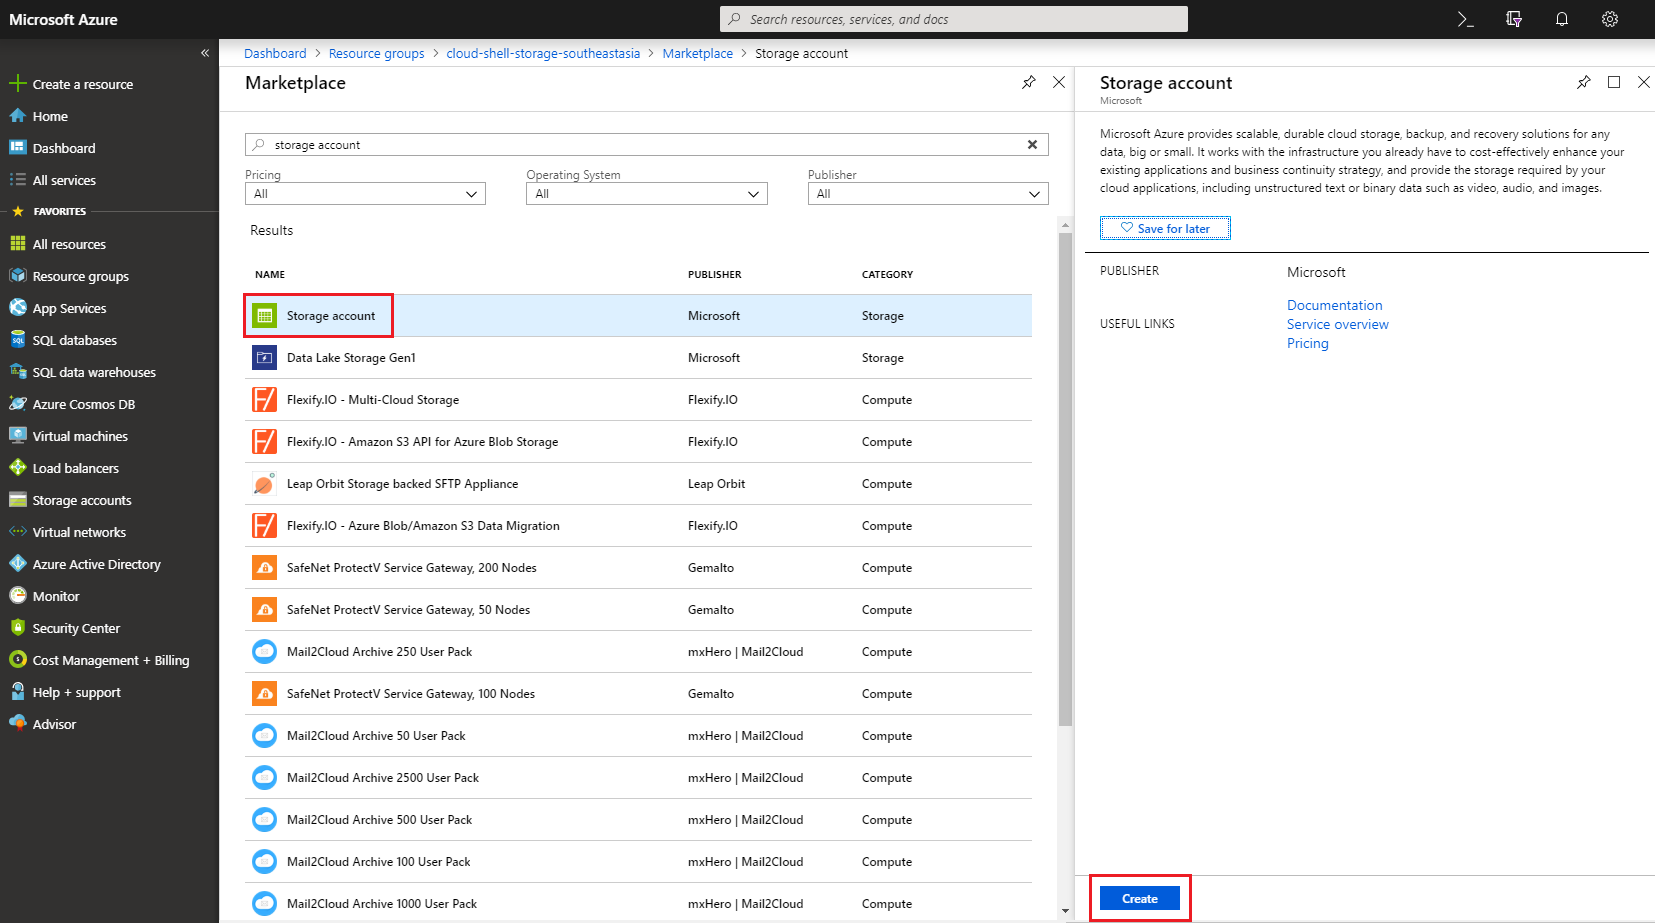The height and width of the screenshot is (923, 1655).
Task: Pin the Storage account blade
Action: click(1583, 82)
